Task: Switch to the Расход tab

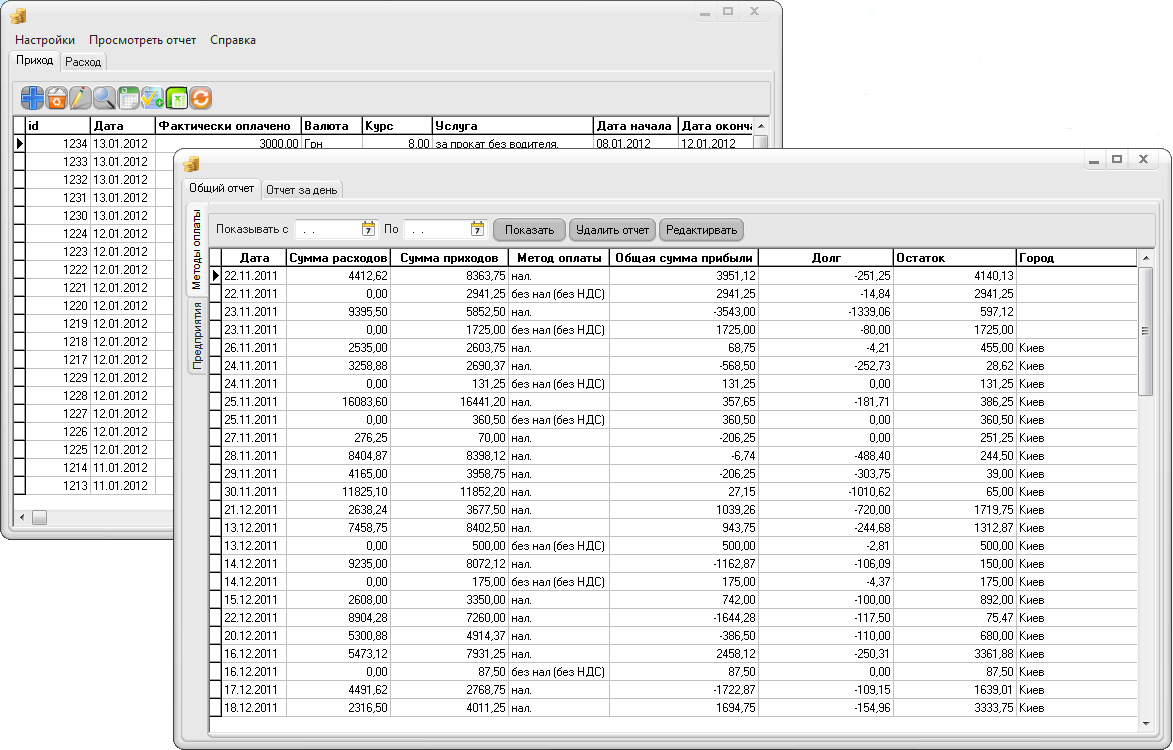Action: (83, 62)
